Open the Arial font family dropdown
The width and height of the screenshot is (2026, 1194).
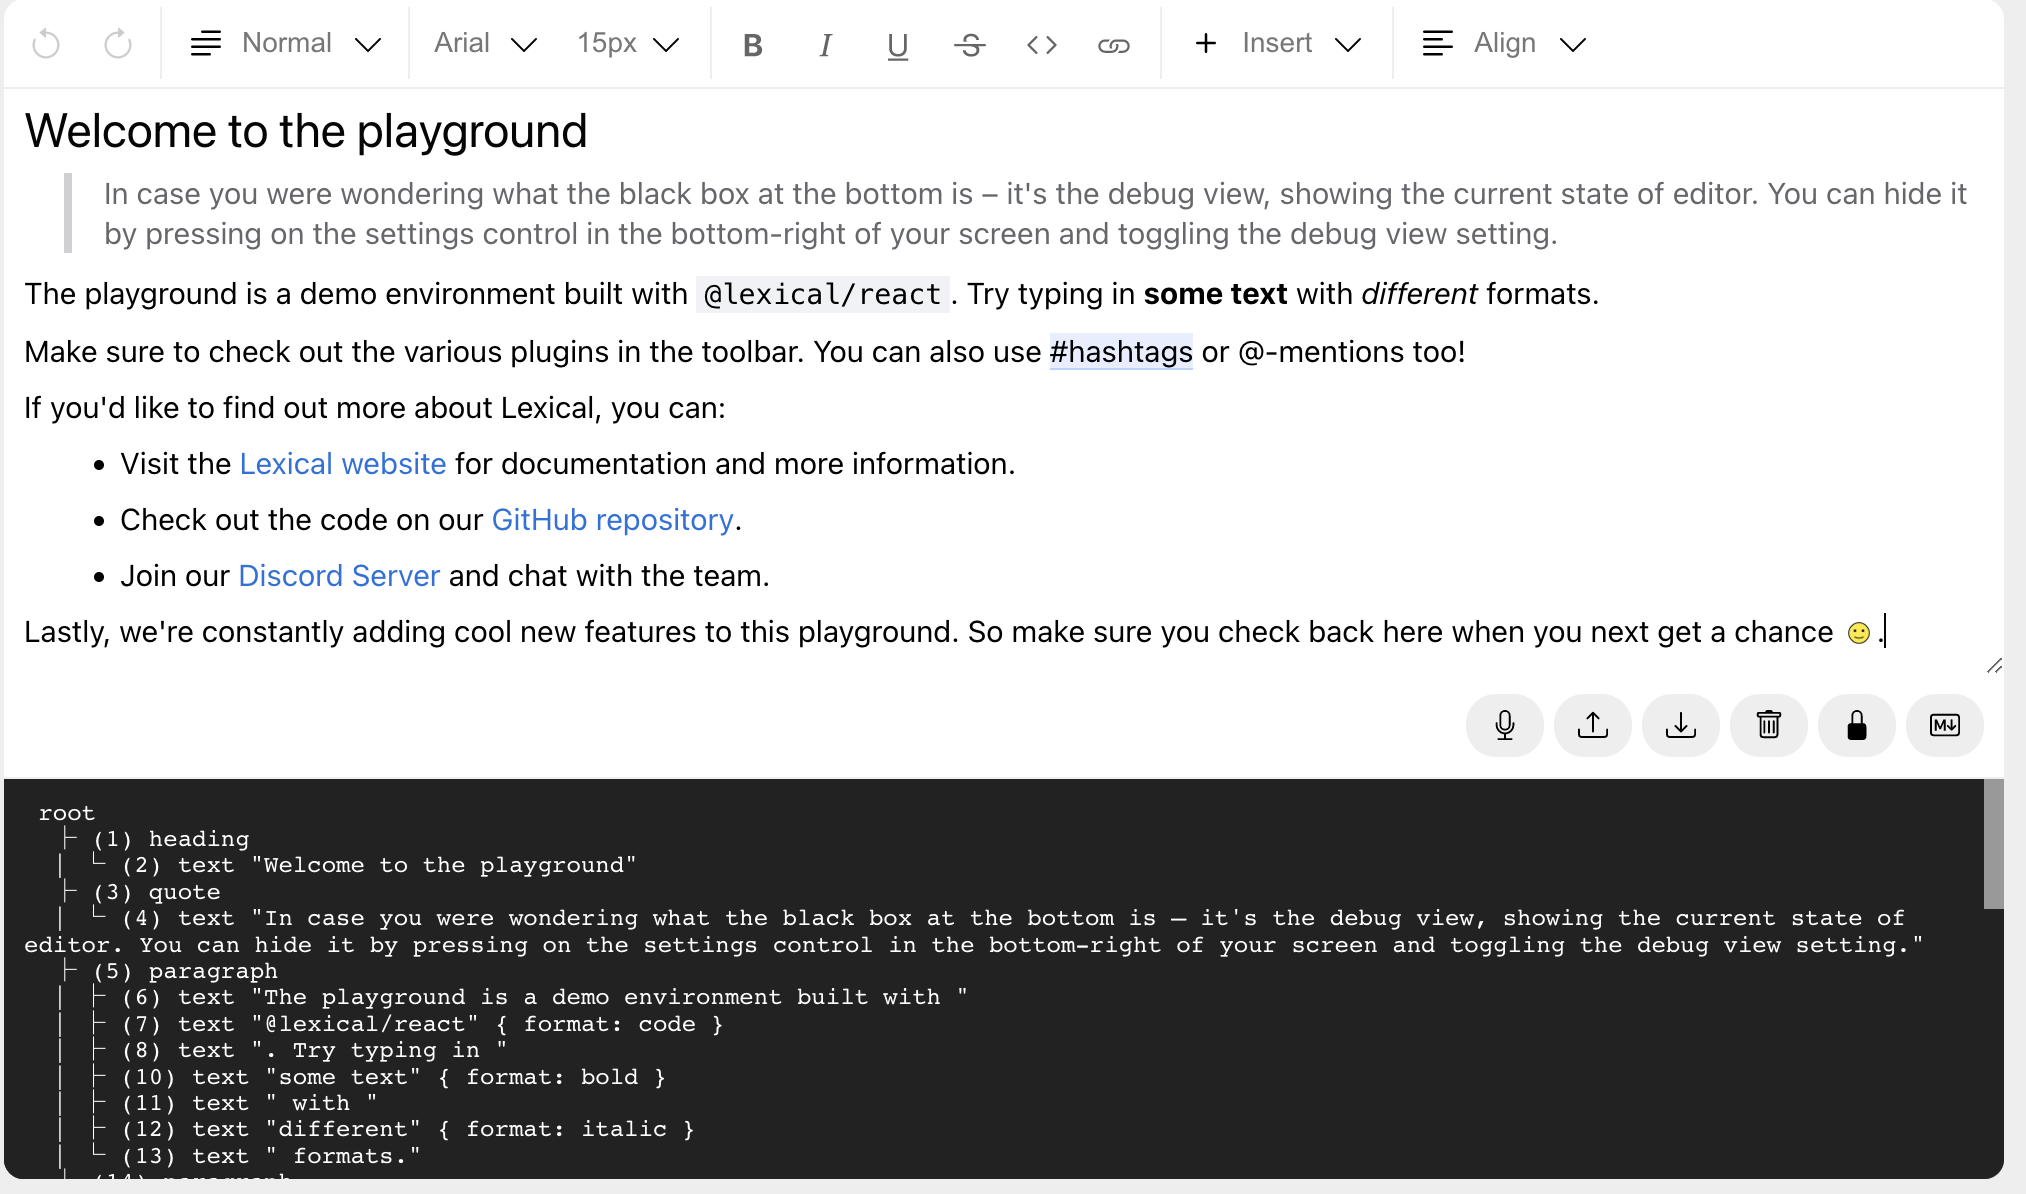pyautogui.click(x=485, y=44)
